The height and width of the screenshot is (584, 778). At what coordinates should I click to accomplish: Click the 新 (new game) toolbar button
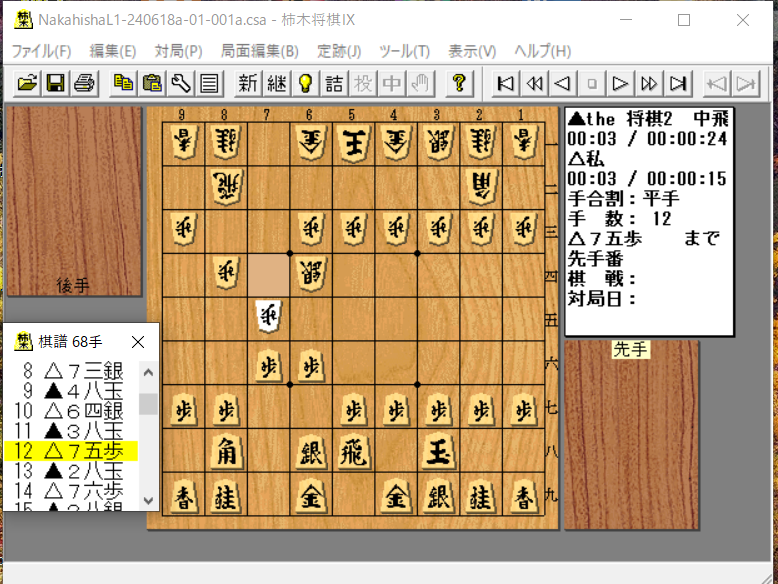[x=247, y=83]
